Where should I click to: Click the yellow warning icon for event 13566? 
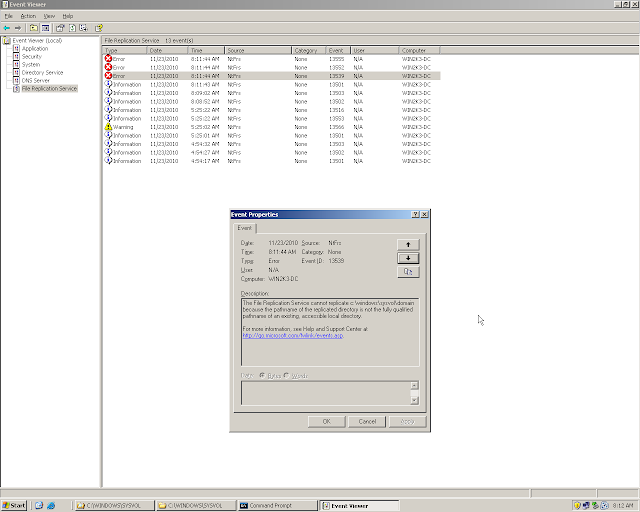pyautogui.click(x=109, y=127)
